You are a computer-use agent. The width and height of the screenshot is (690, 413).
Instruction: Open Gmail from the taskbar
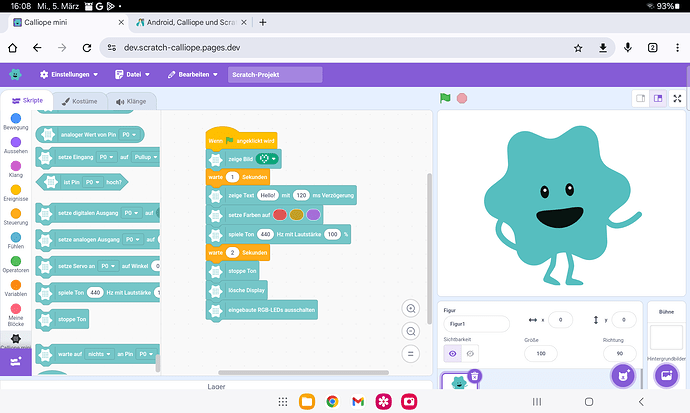[358, 402]
